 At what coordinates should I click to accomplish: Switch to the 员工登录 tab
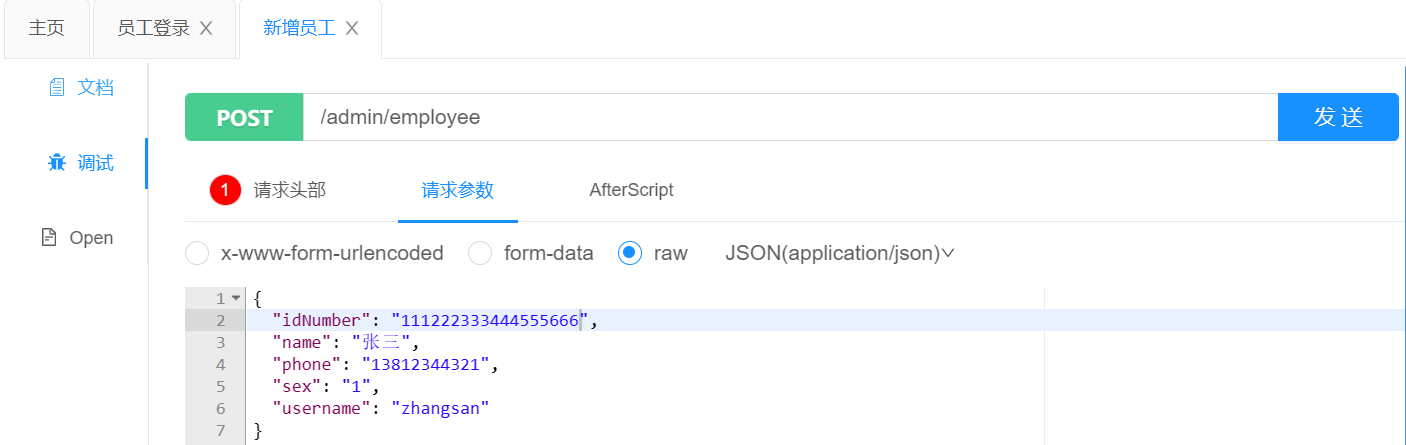click(x=153, y=28)
